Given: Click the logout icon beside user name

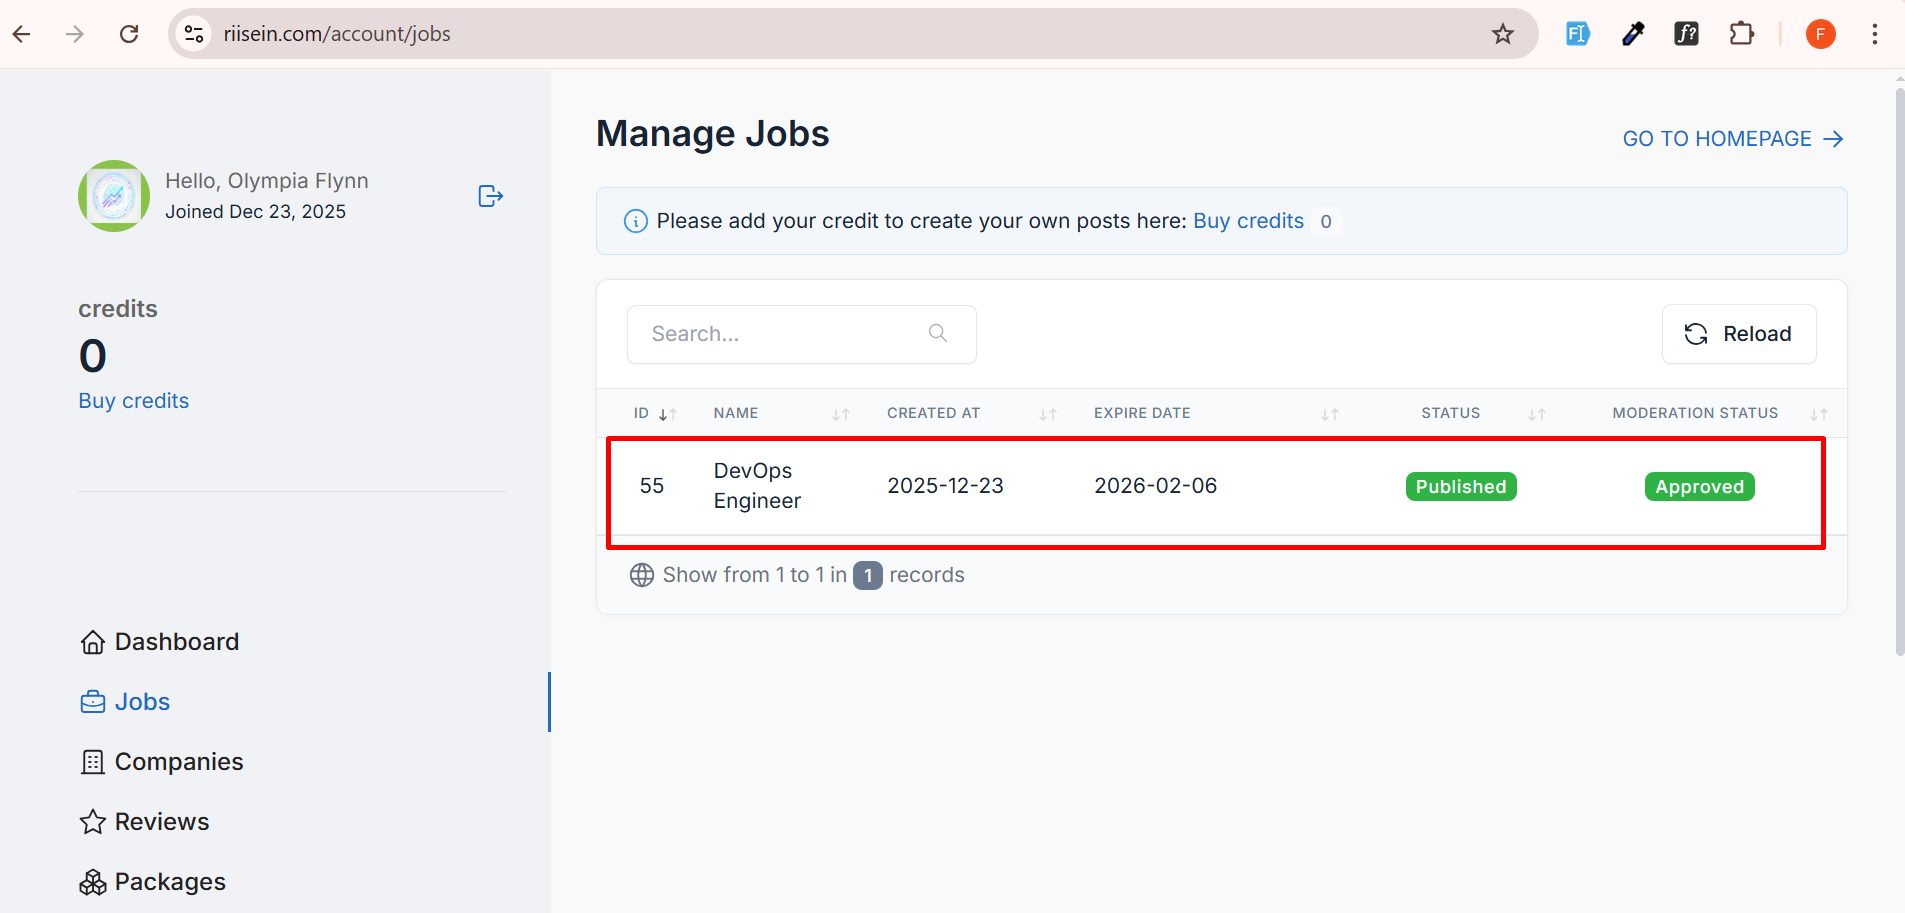Looking at the screenshot, I should pyautogui.click(x=490, y=196).
